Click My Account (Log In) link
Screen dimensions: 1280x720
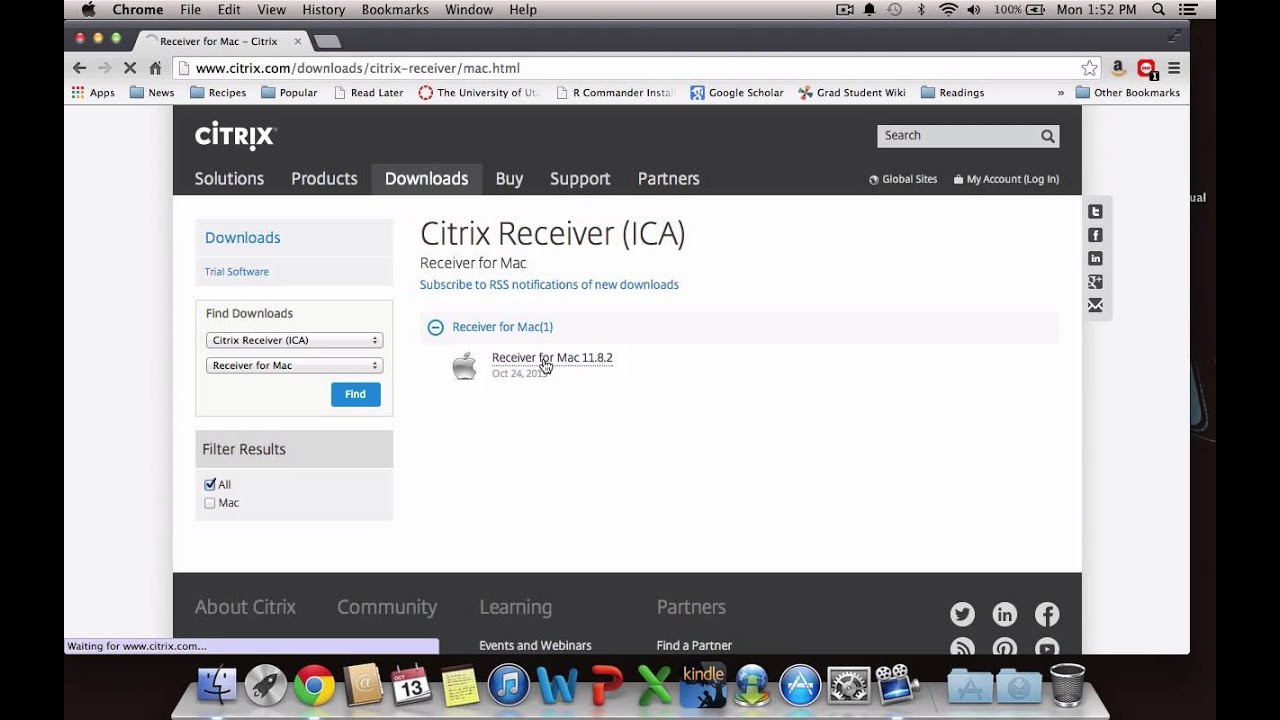[x=1005, y=180]
